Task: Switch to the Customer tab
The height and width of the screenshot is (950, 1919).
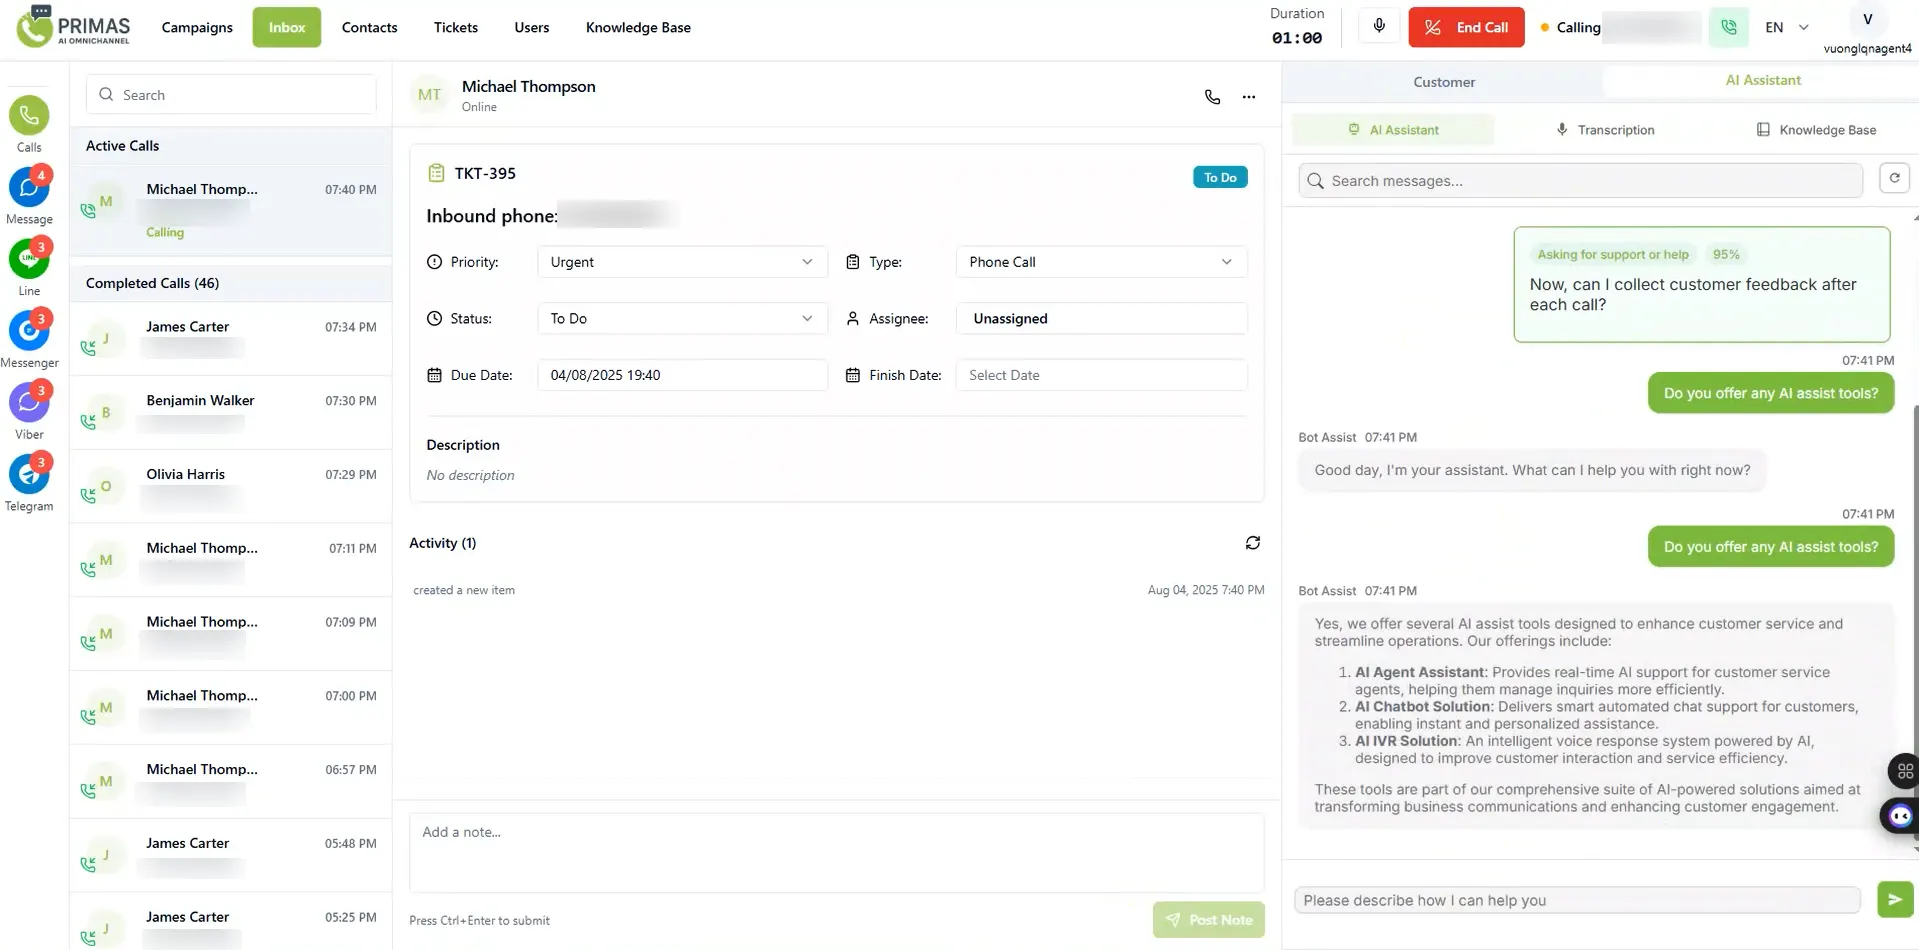Action: [x=1443, y=82]
